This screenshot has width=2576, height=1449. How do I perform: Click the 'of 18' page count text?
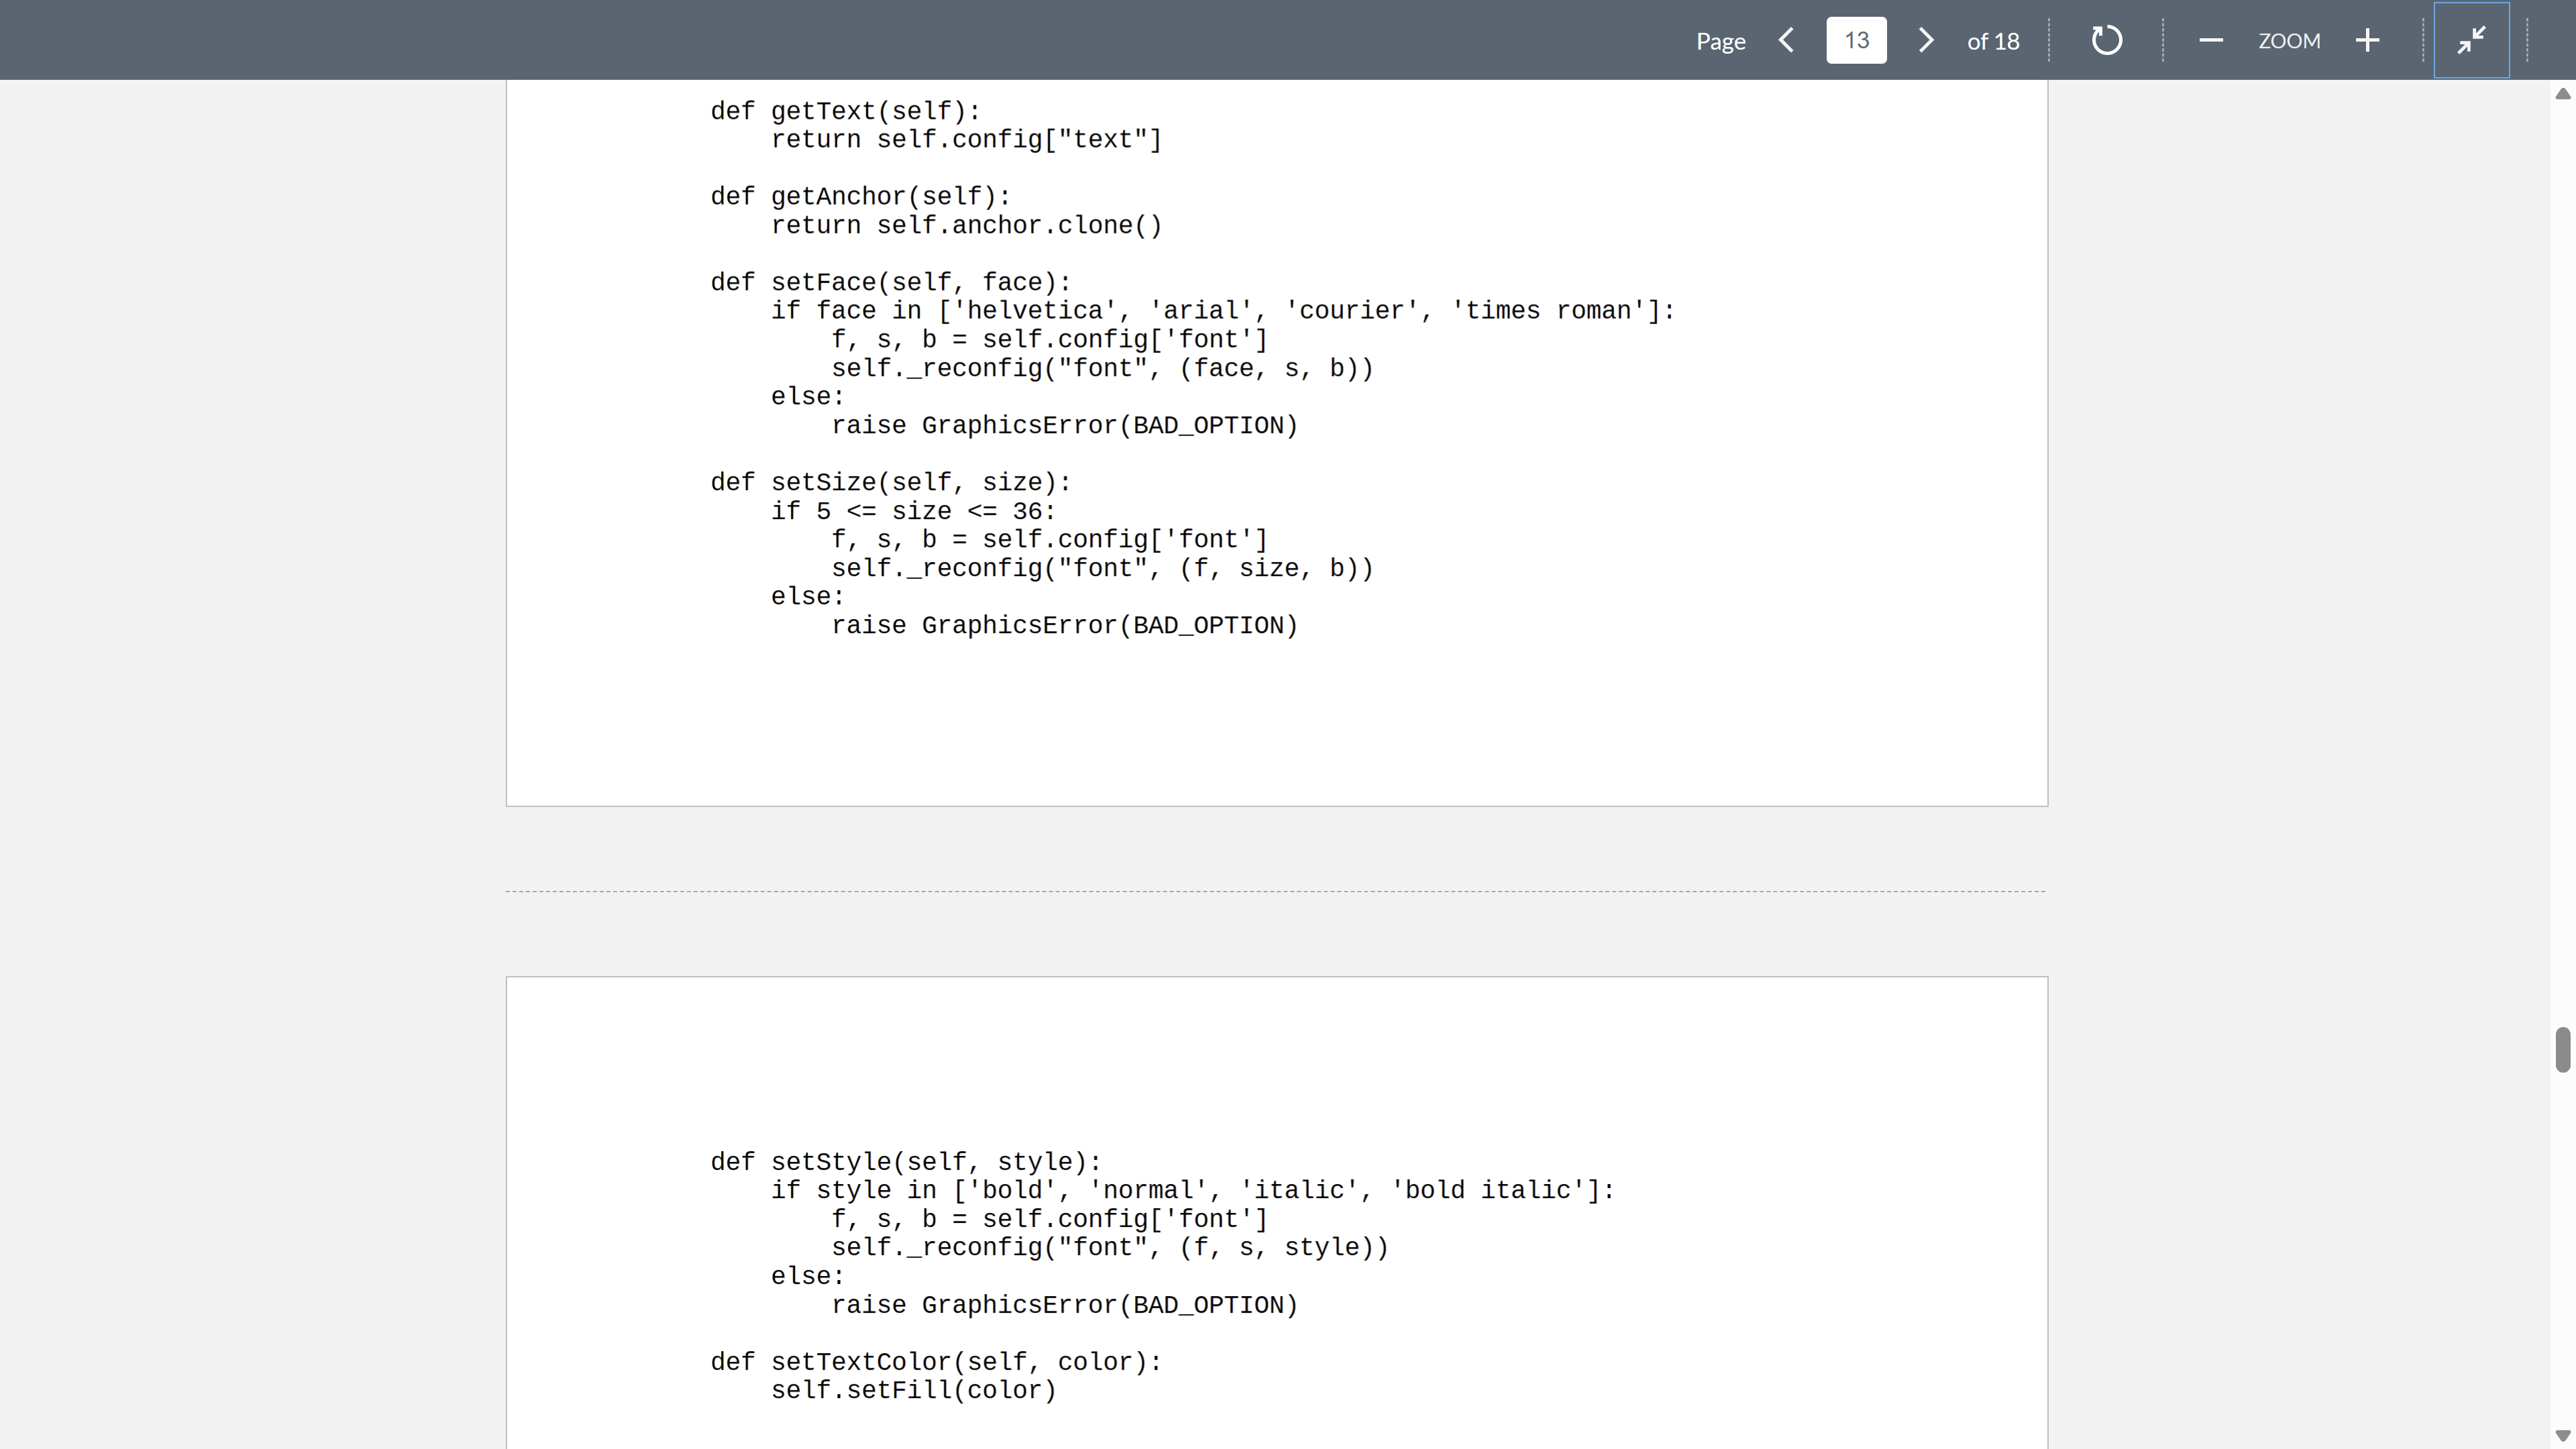1992,41
